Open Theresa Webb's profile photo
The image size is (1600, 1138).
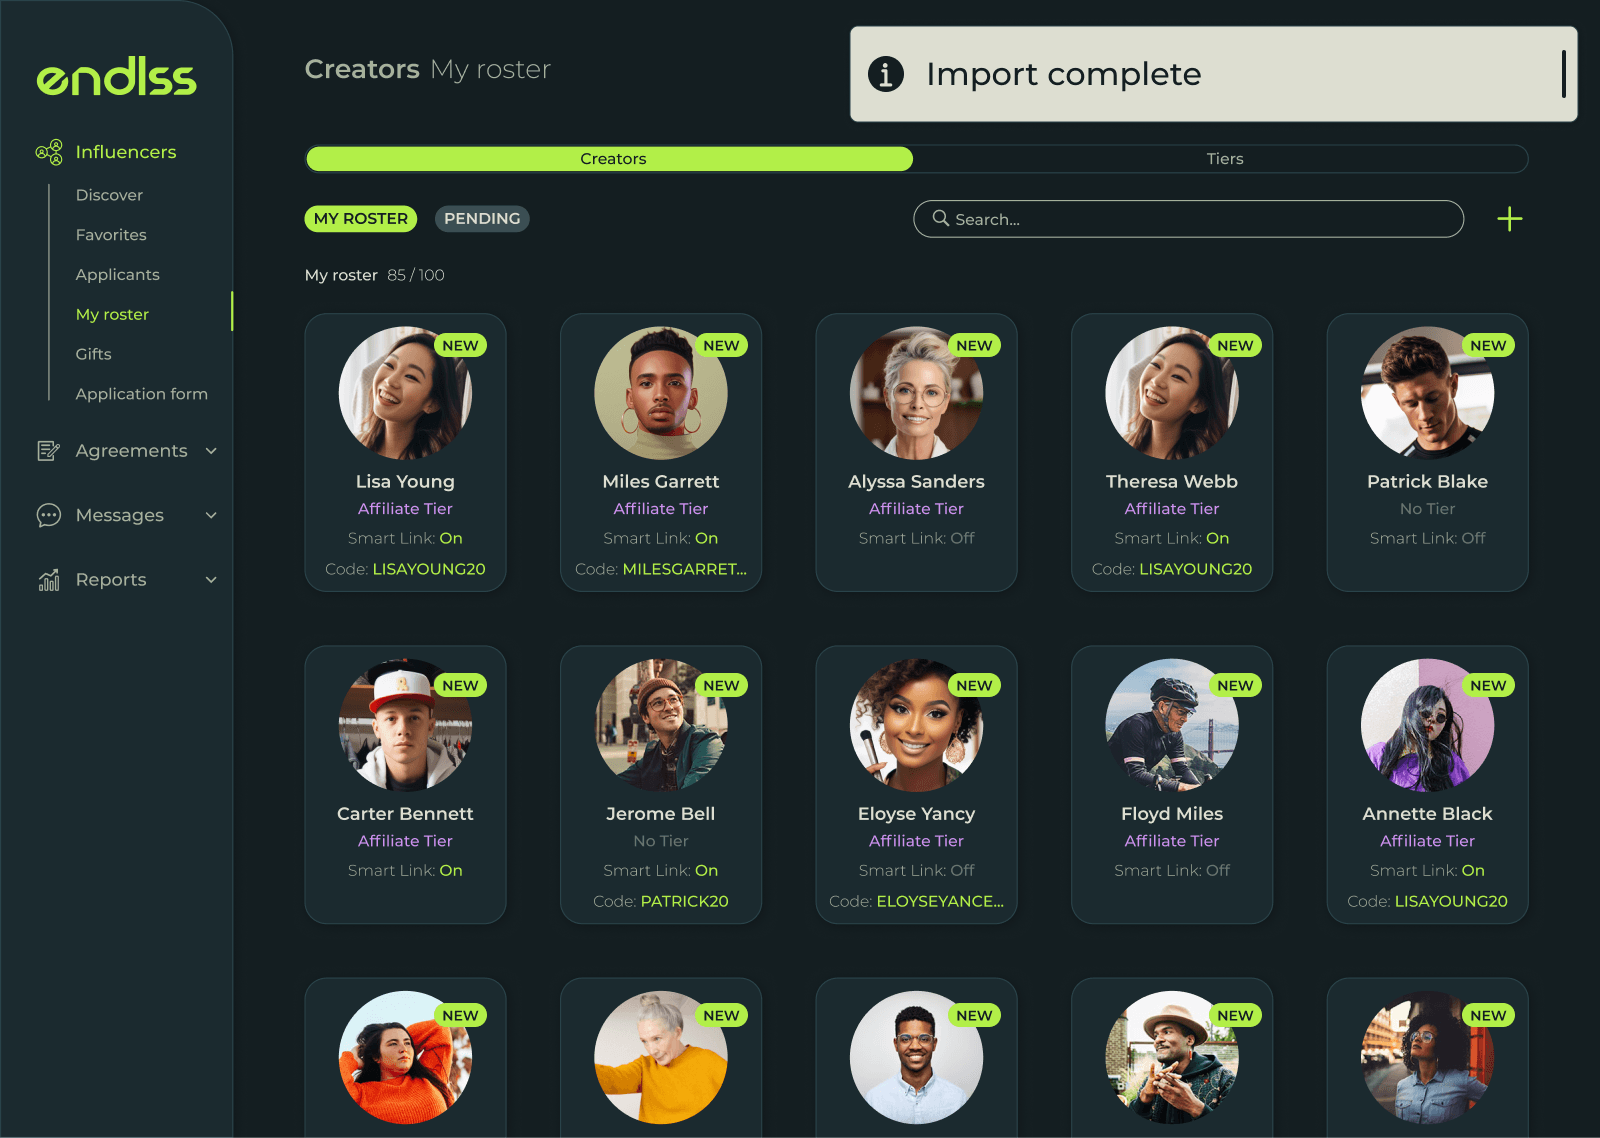pos(1172,393)
